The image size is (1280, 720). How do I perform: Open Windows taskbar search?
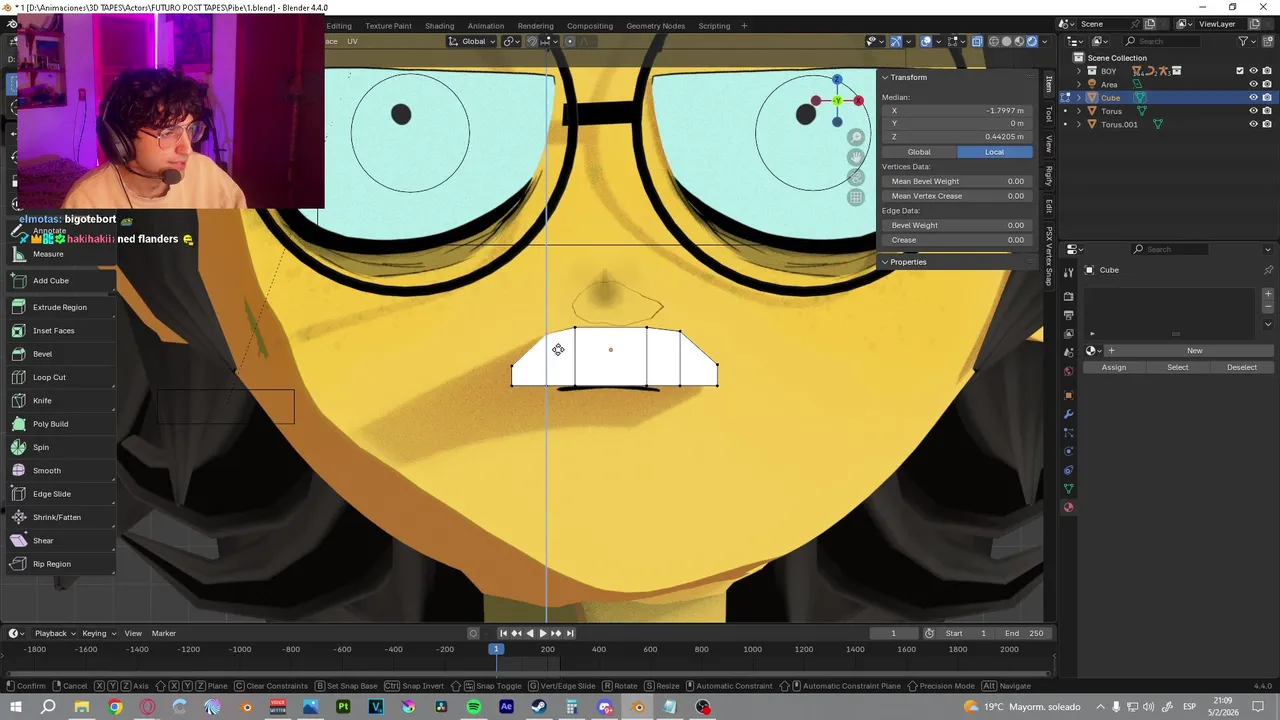click(48, 707)
